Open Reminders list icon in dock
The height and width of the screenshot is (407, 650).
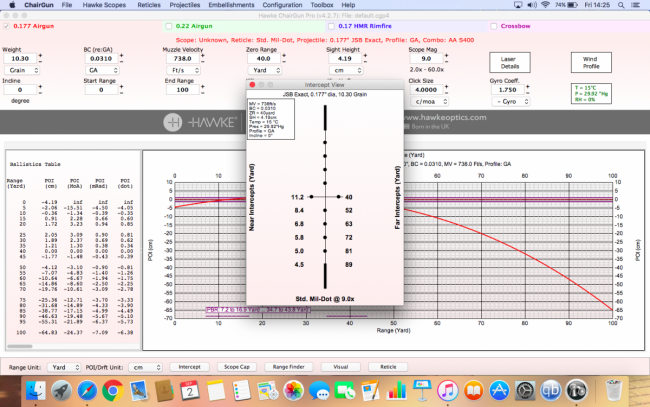241,390
